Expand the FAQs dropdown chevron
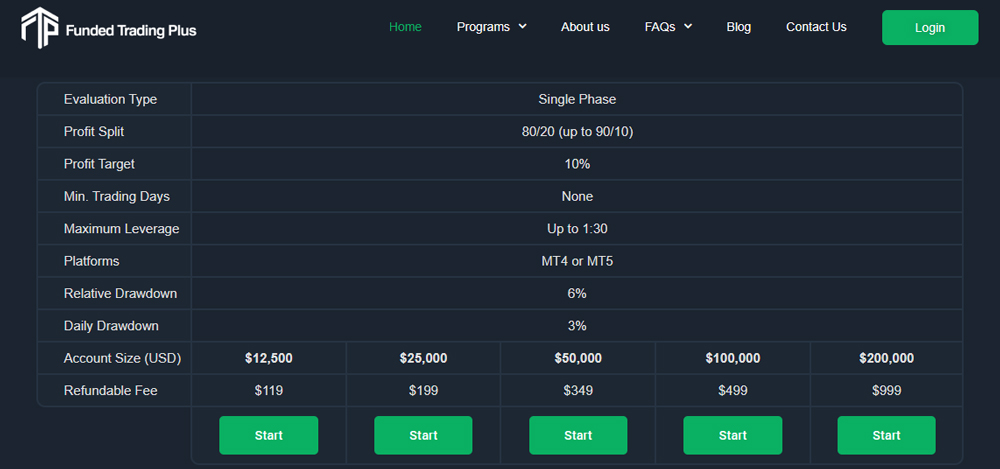The height and width of the screenshot is (469, 1000). 688,27
